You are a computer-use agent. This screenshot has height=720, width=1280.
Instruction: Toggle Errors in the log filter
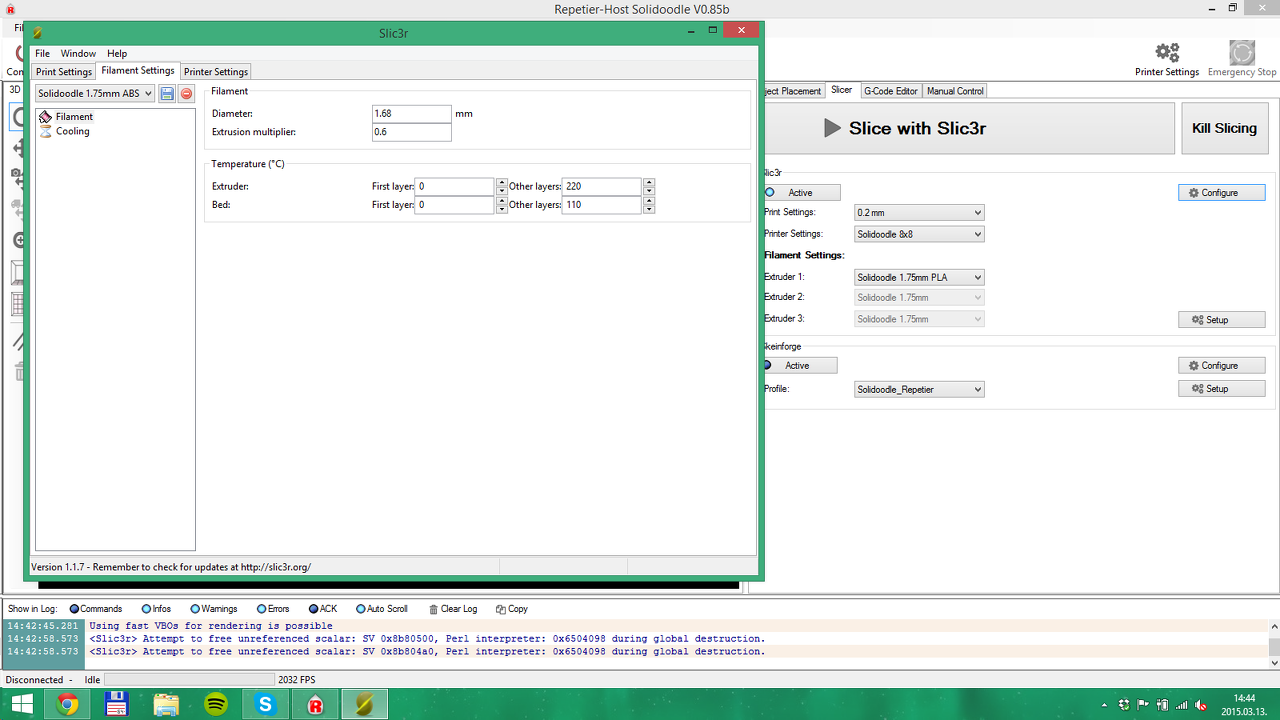pos(273,609)
